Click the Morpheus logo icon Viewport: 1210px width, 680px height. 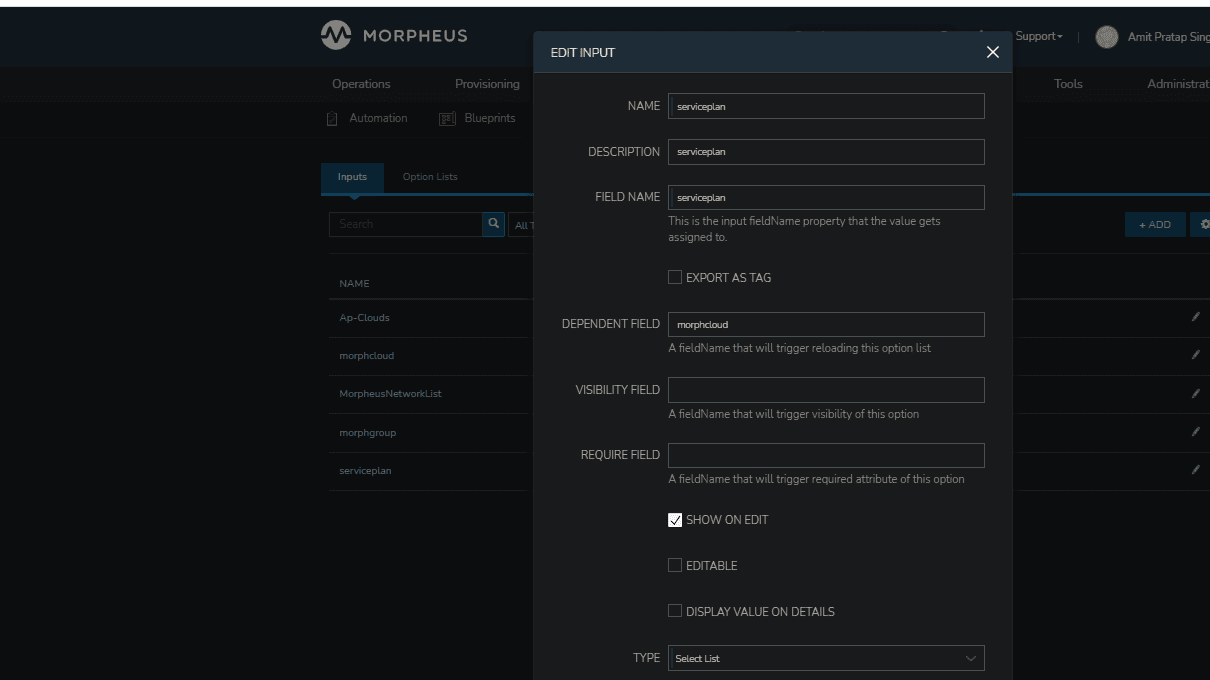[x=336, y=35]
